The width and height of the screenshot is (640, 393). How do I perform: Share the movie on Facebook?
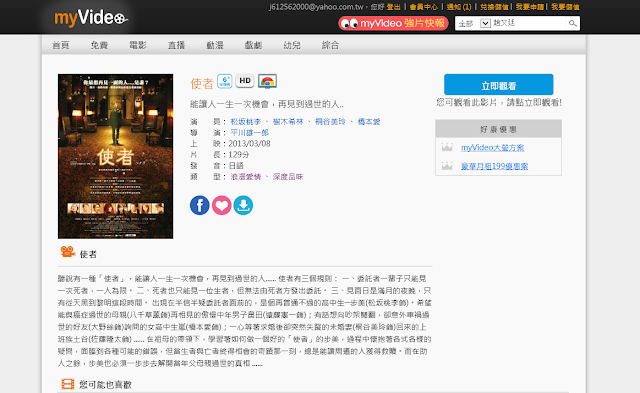point(200,205)
